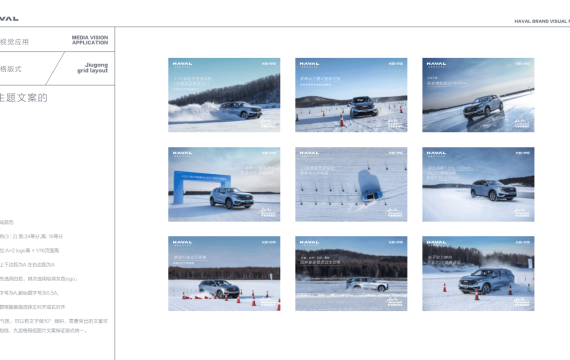
Task: Click the HAVAL logo in the page header
Action: click(9, 19)
